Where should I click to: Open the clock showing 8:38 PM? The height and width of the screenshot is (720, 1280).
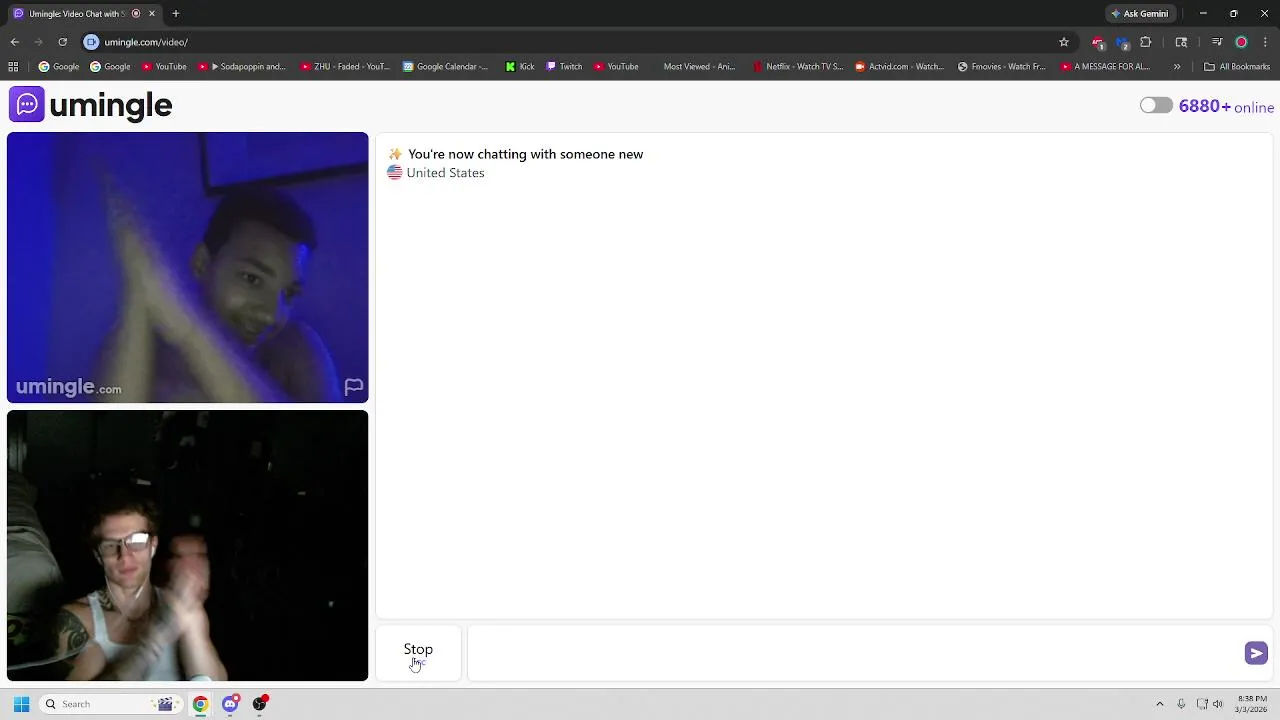pos(1251,704)
